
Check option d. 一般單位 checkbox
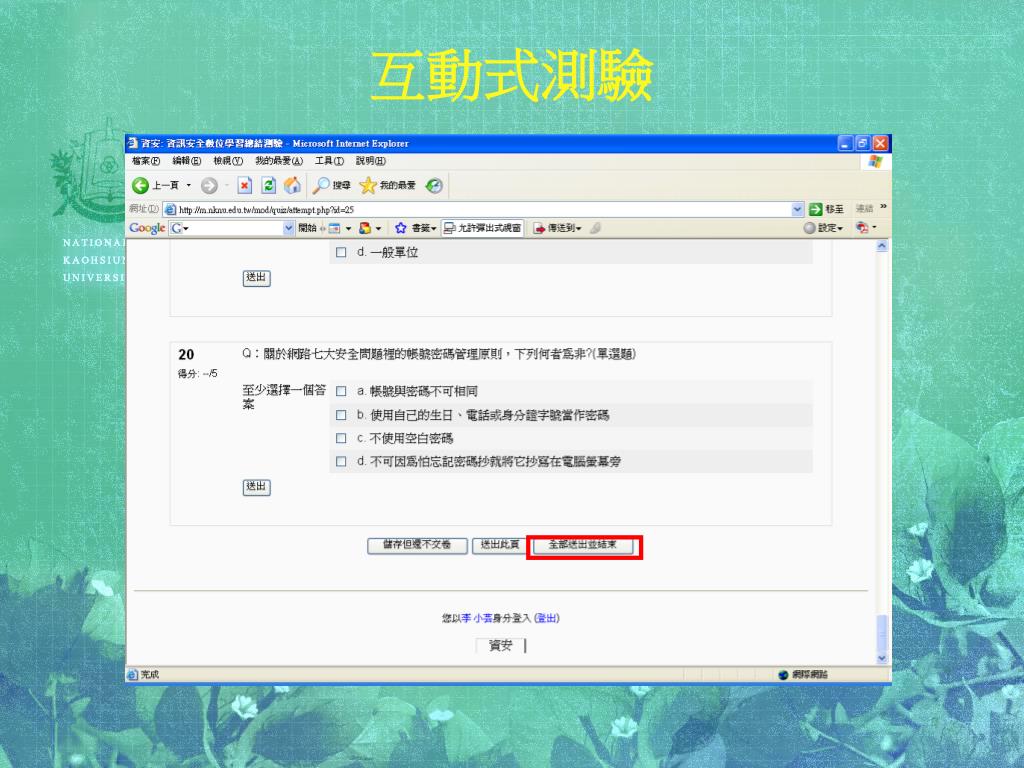(x=341, y=252)
